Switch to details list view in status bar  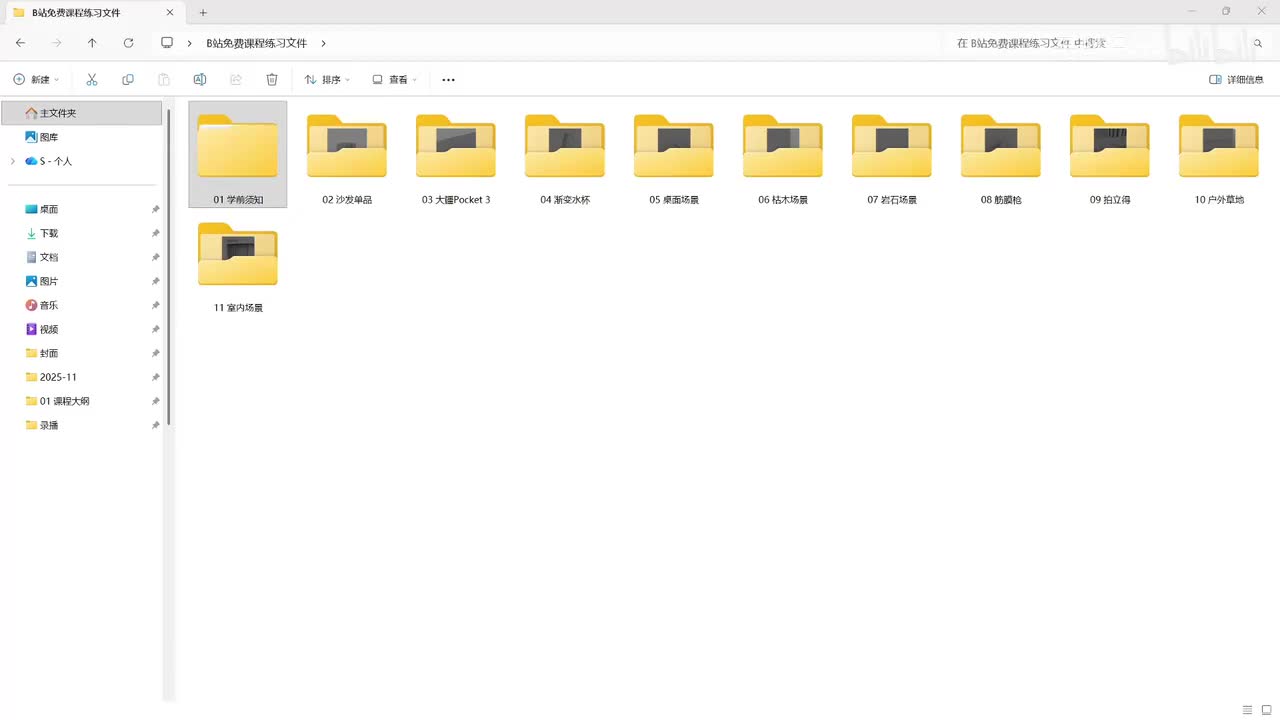coord(1247,710)
